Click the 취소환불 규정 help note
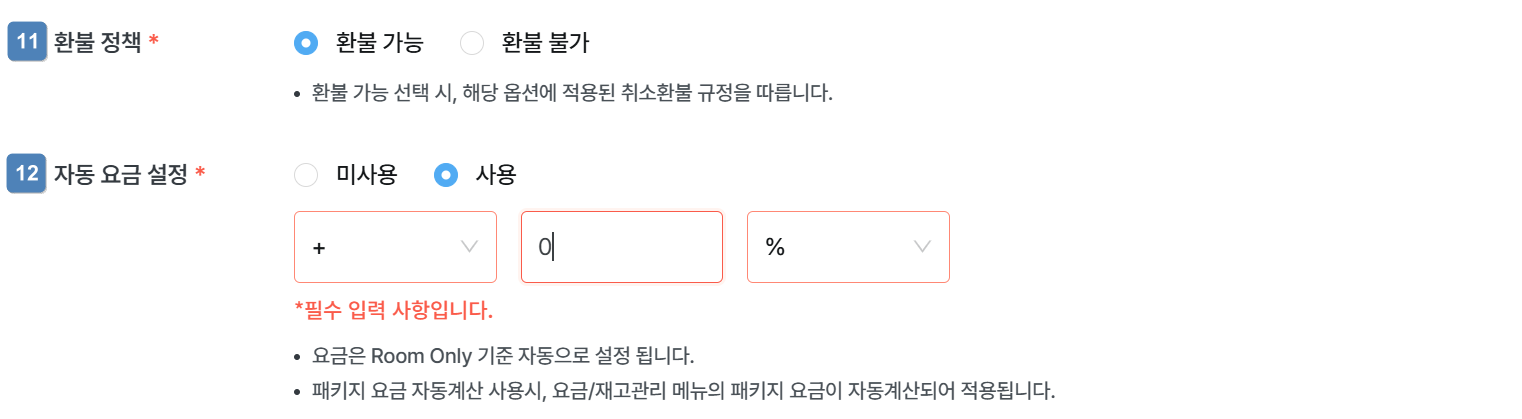Screen dimensions: 1522x419 coord(572,94)
